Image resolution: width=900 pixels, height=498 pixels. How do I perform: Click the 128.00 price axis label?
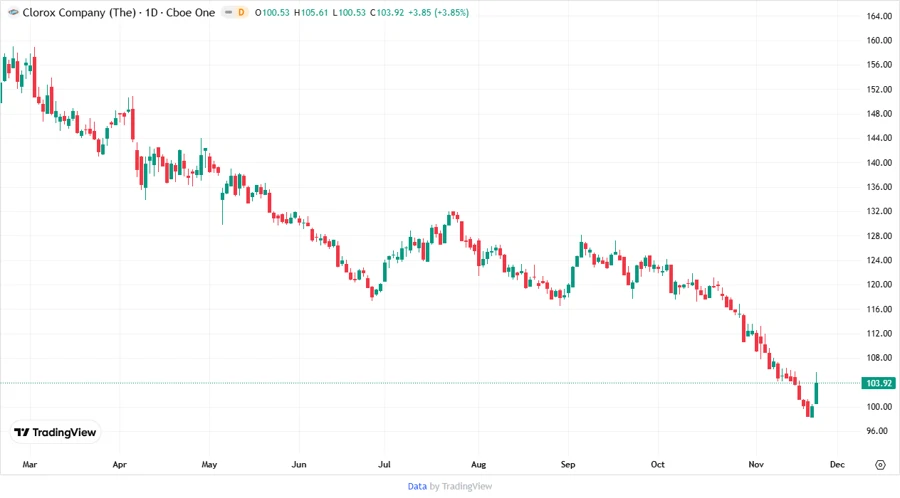[879, 236]
